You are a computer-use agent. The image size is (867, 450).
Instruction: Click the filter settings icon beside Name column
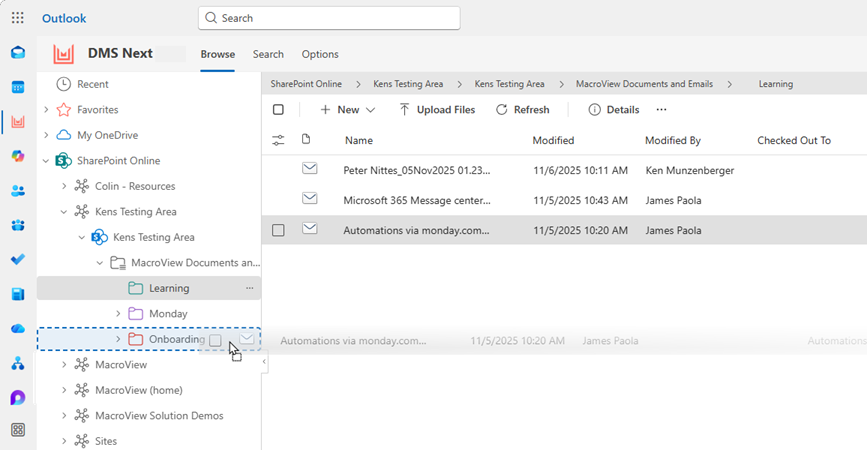coord(278,141)
